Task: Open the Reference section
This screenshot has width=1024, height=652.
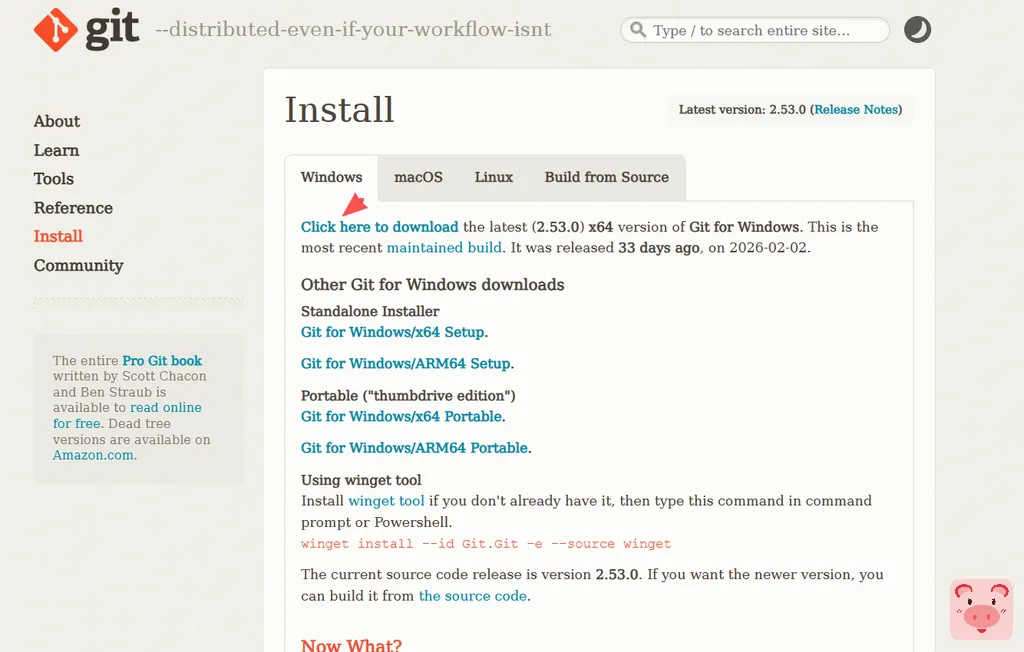Action: click(x=73, y=208)
